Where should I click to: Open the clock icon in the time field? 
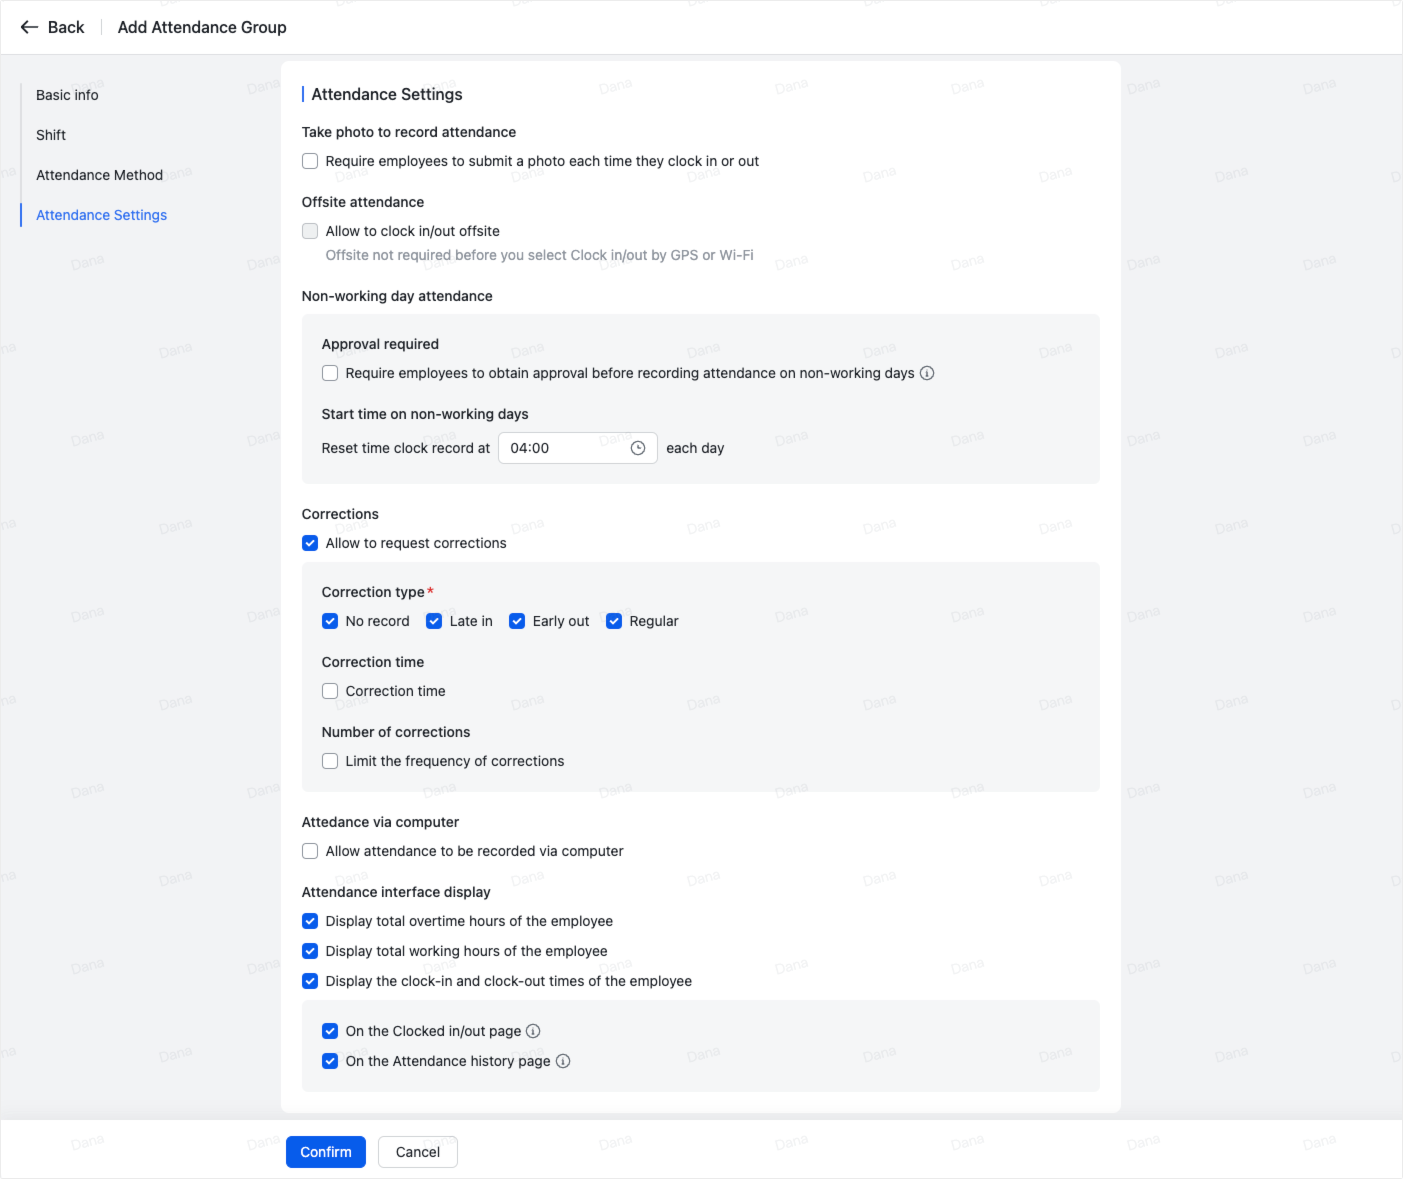tap(637, 448)
